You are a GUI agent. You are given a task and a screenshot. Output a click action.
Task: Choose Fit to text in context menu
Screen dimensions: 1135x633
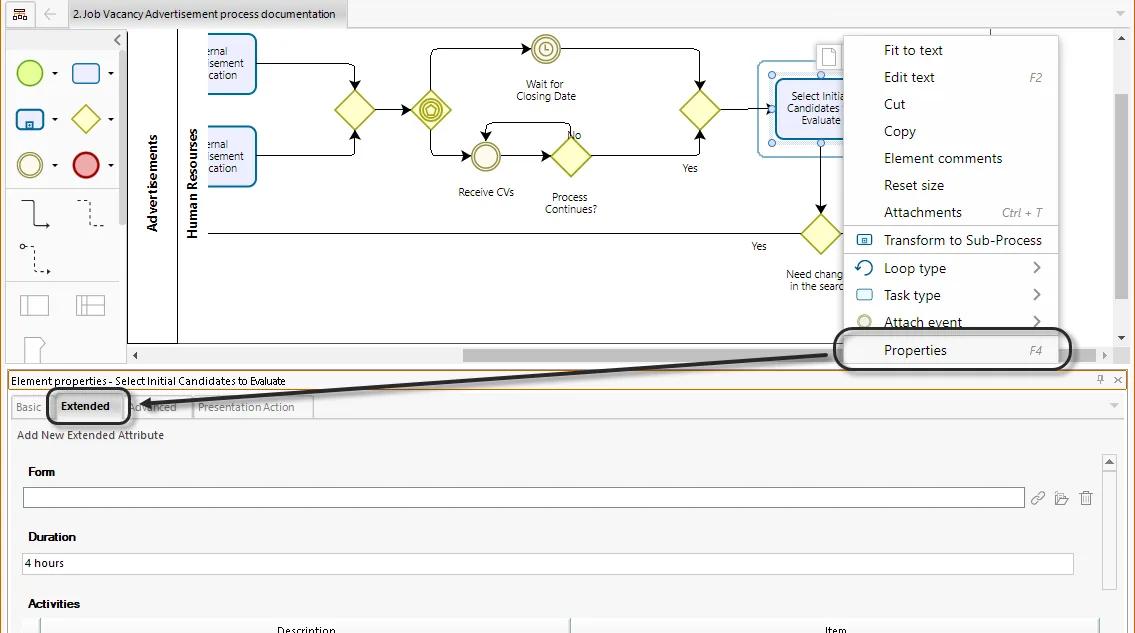[x=951, y=50]
